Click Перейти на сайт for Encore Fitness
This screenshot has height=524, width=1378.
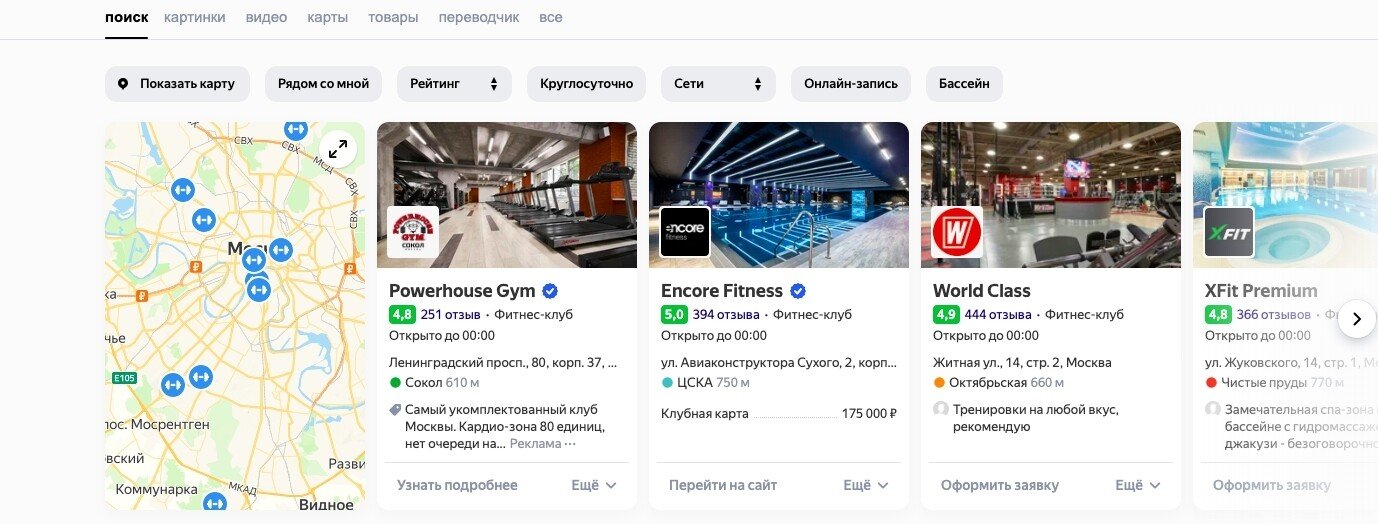(x=723, y=485)
